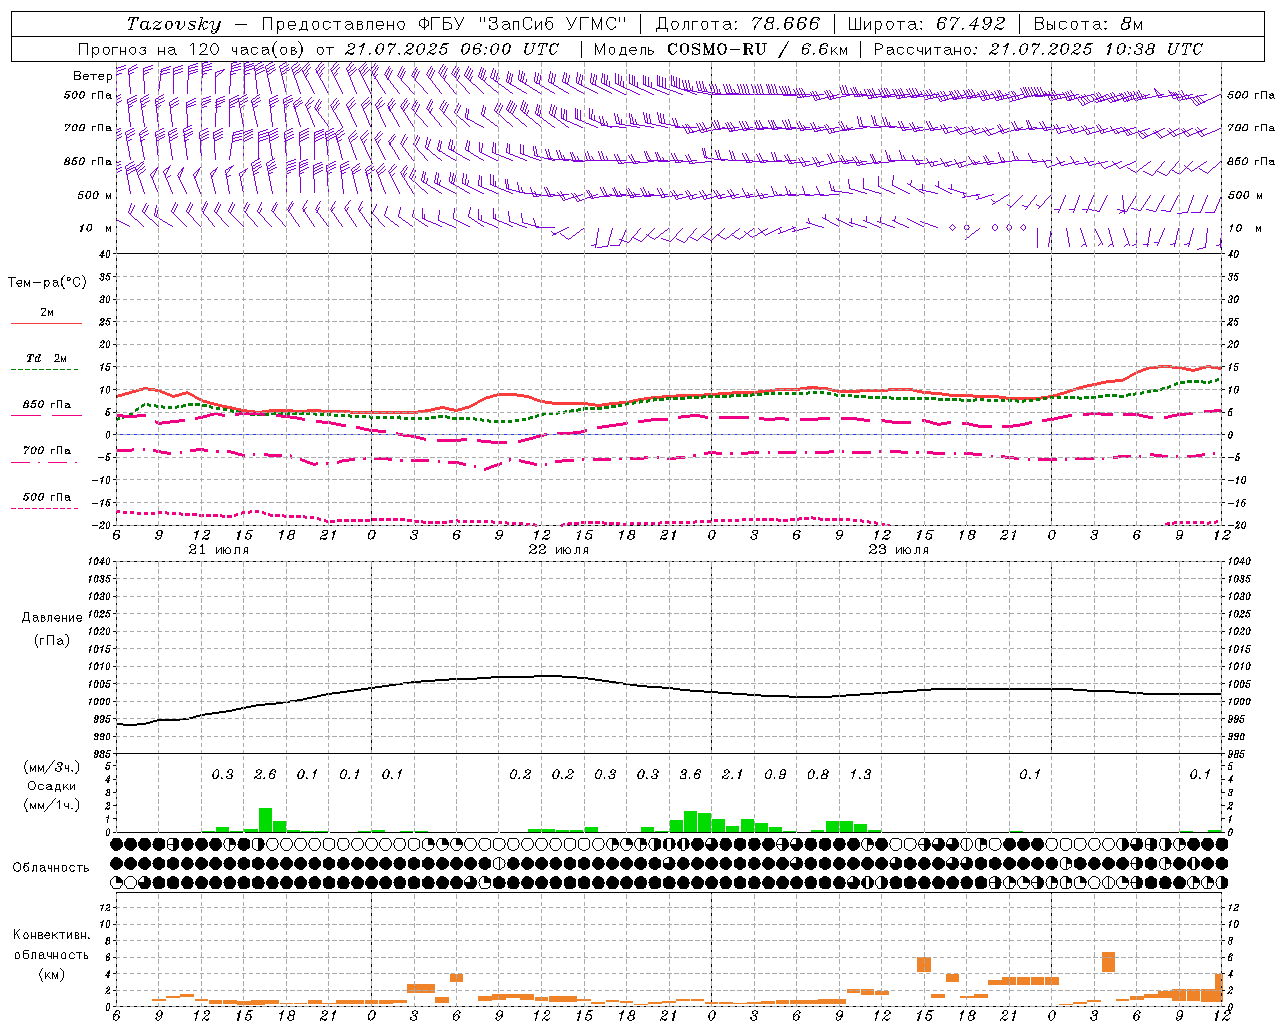Click the "(мм/1ч.)" unit label
The width and height of the screenshot is (1280, 1024).
pos(51,805)
